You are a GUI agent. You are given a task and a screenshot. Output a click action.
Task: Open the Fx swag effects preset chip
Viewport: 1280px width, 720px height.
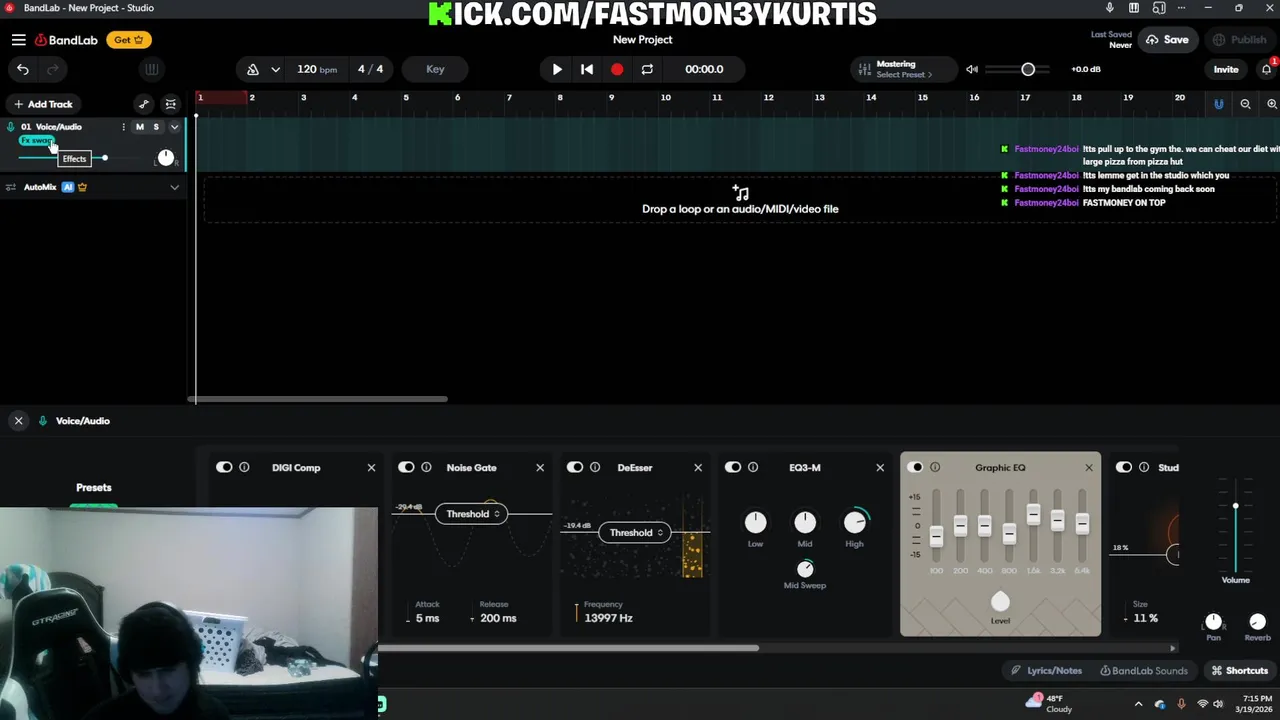pyautogui.click(x=36, y=141)
